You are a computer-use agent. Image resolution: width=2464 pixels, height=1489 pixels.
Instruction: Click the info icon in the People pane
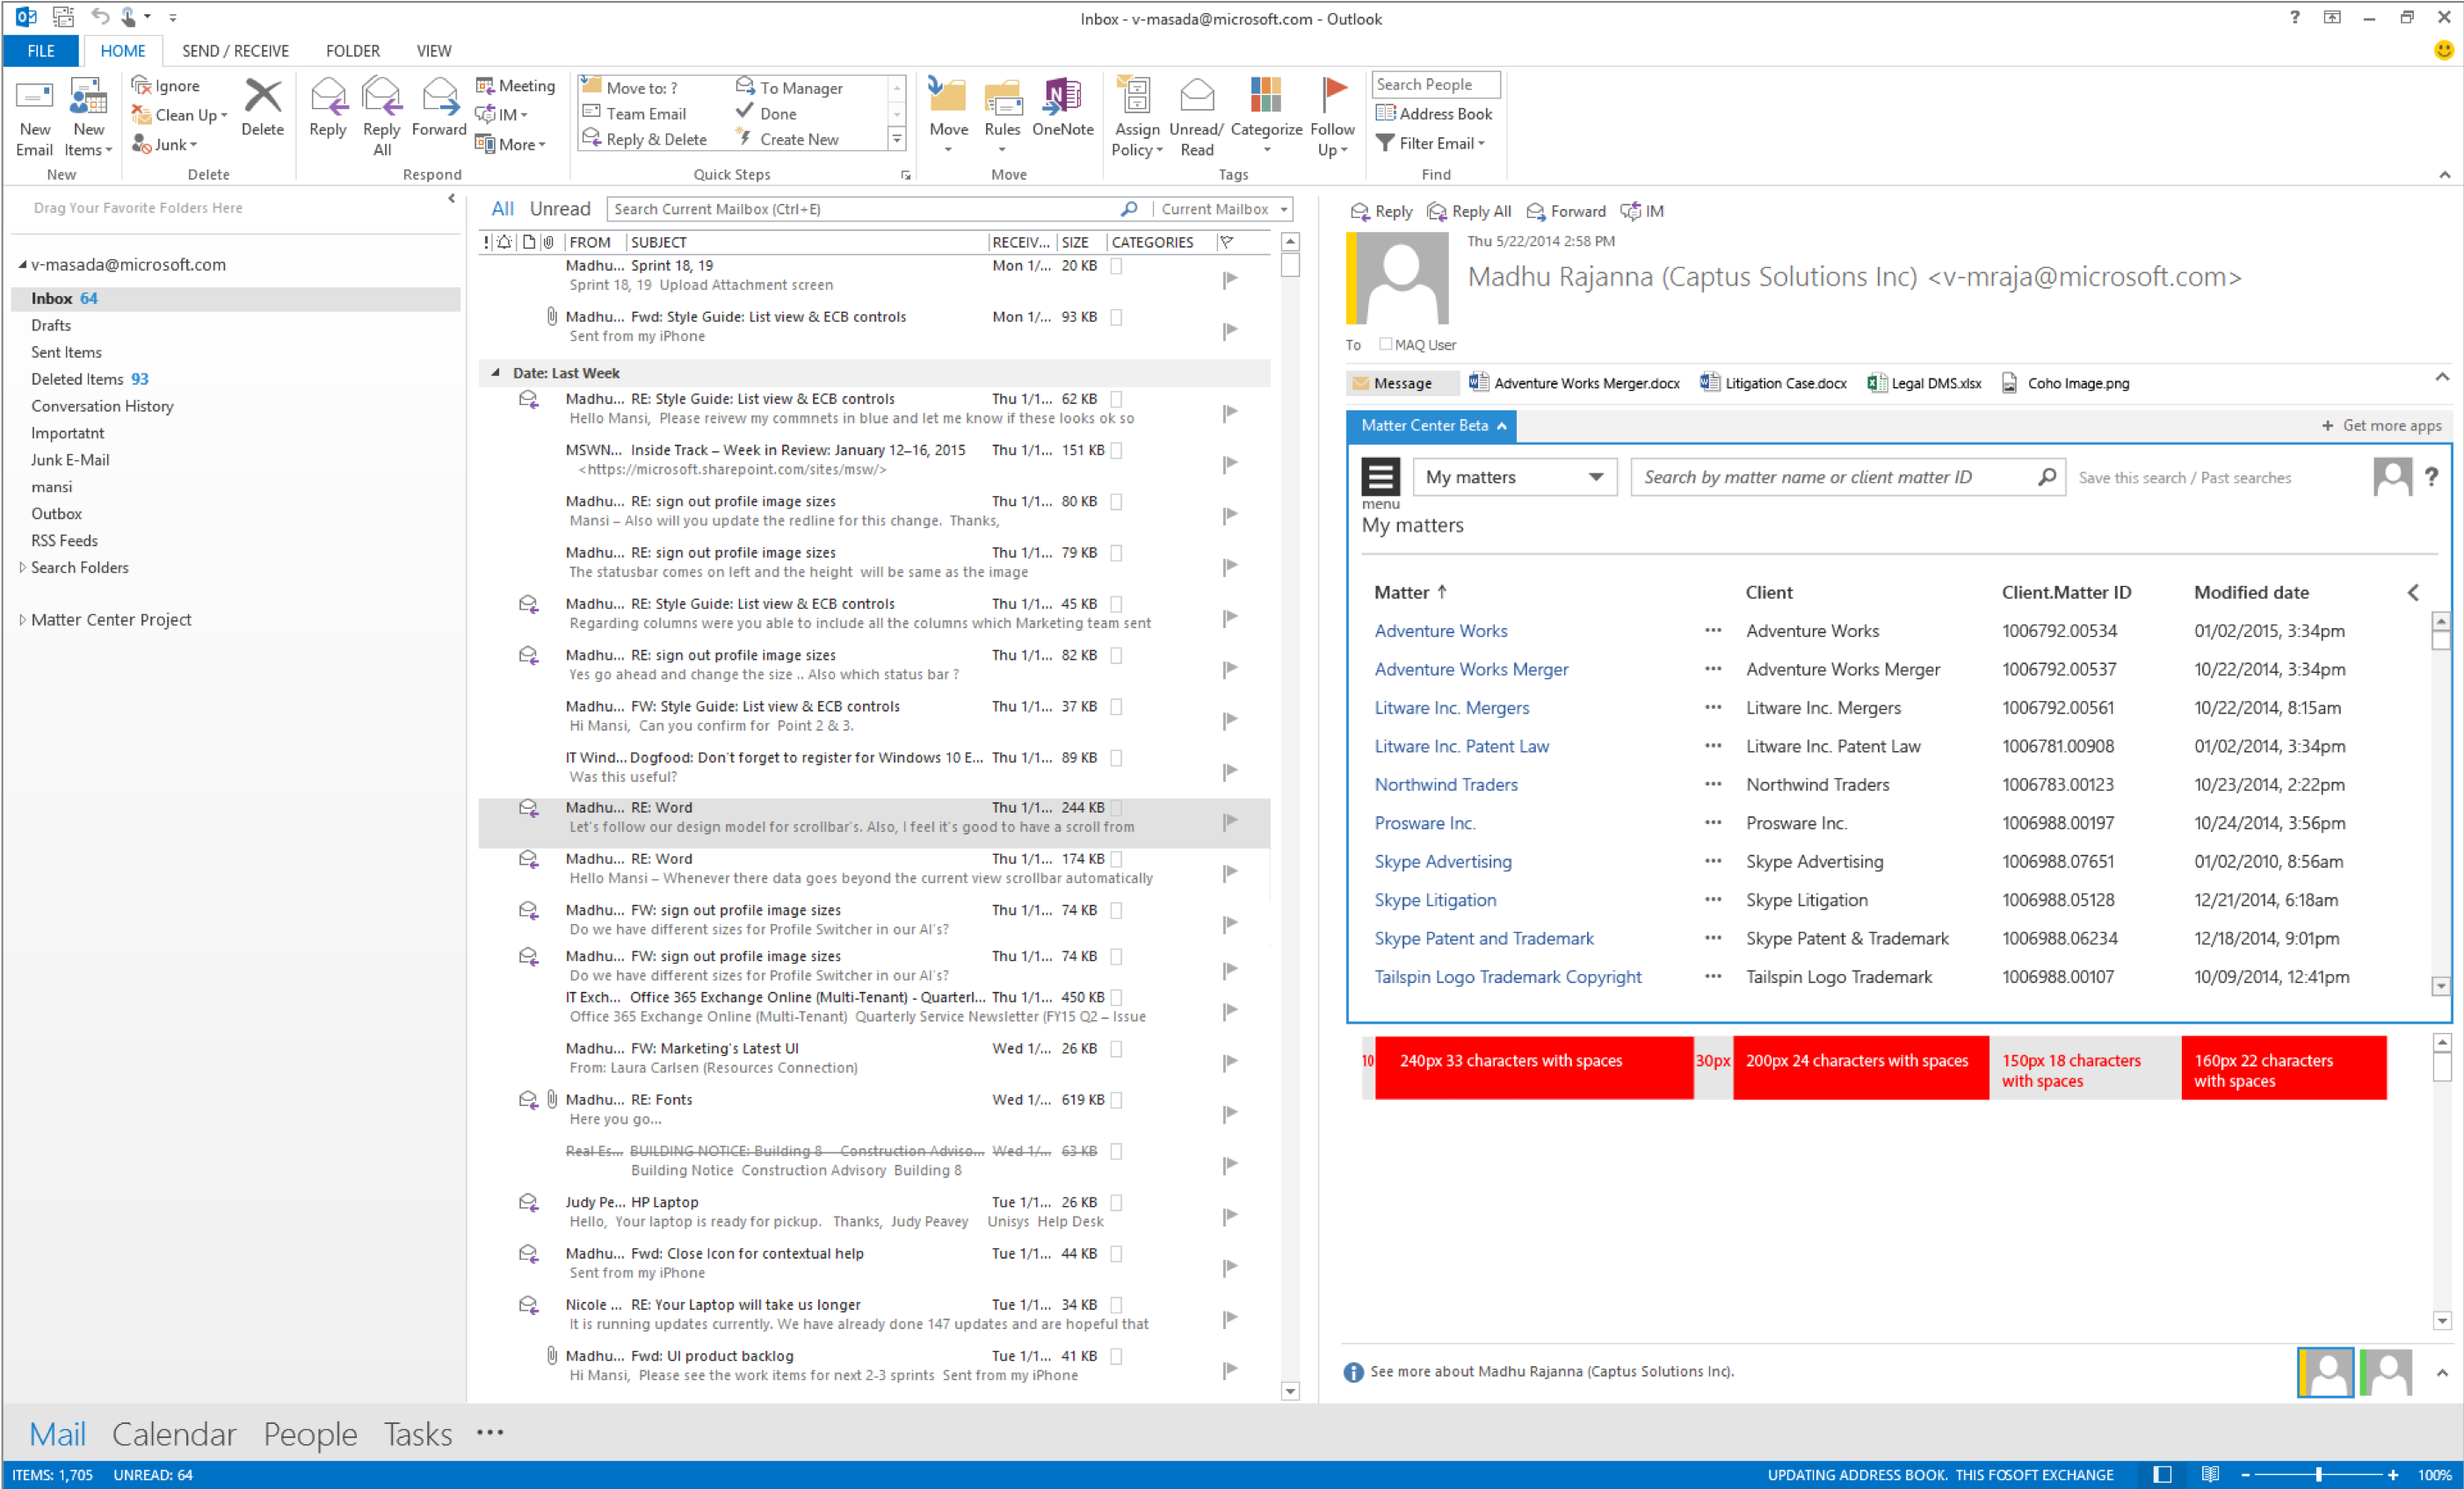pyautogui.click(x=1353, y=1372)
